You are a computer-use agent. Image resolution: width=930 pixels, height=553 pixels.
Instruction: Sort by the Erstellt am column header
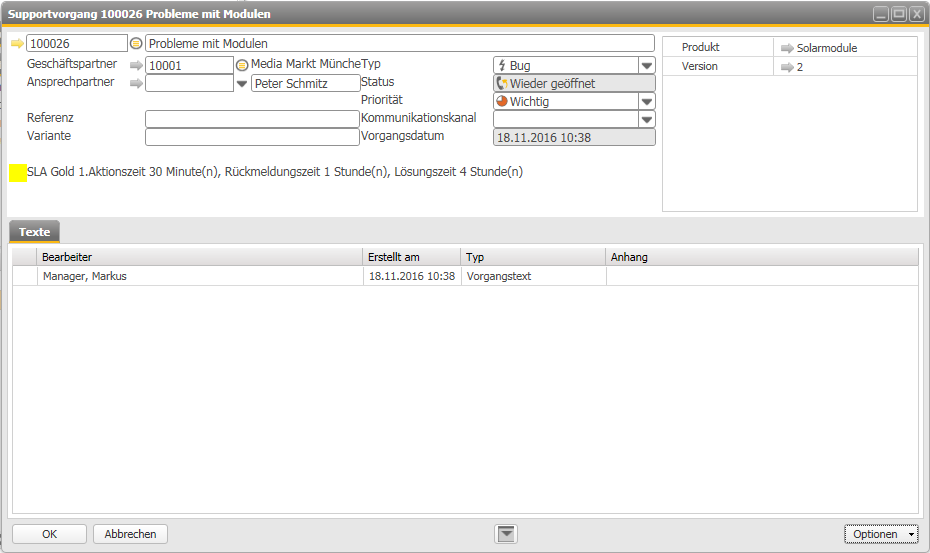coord(412,257)
